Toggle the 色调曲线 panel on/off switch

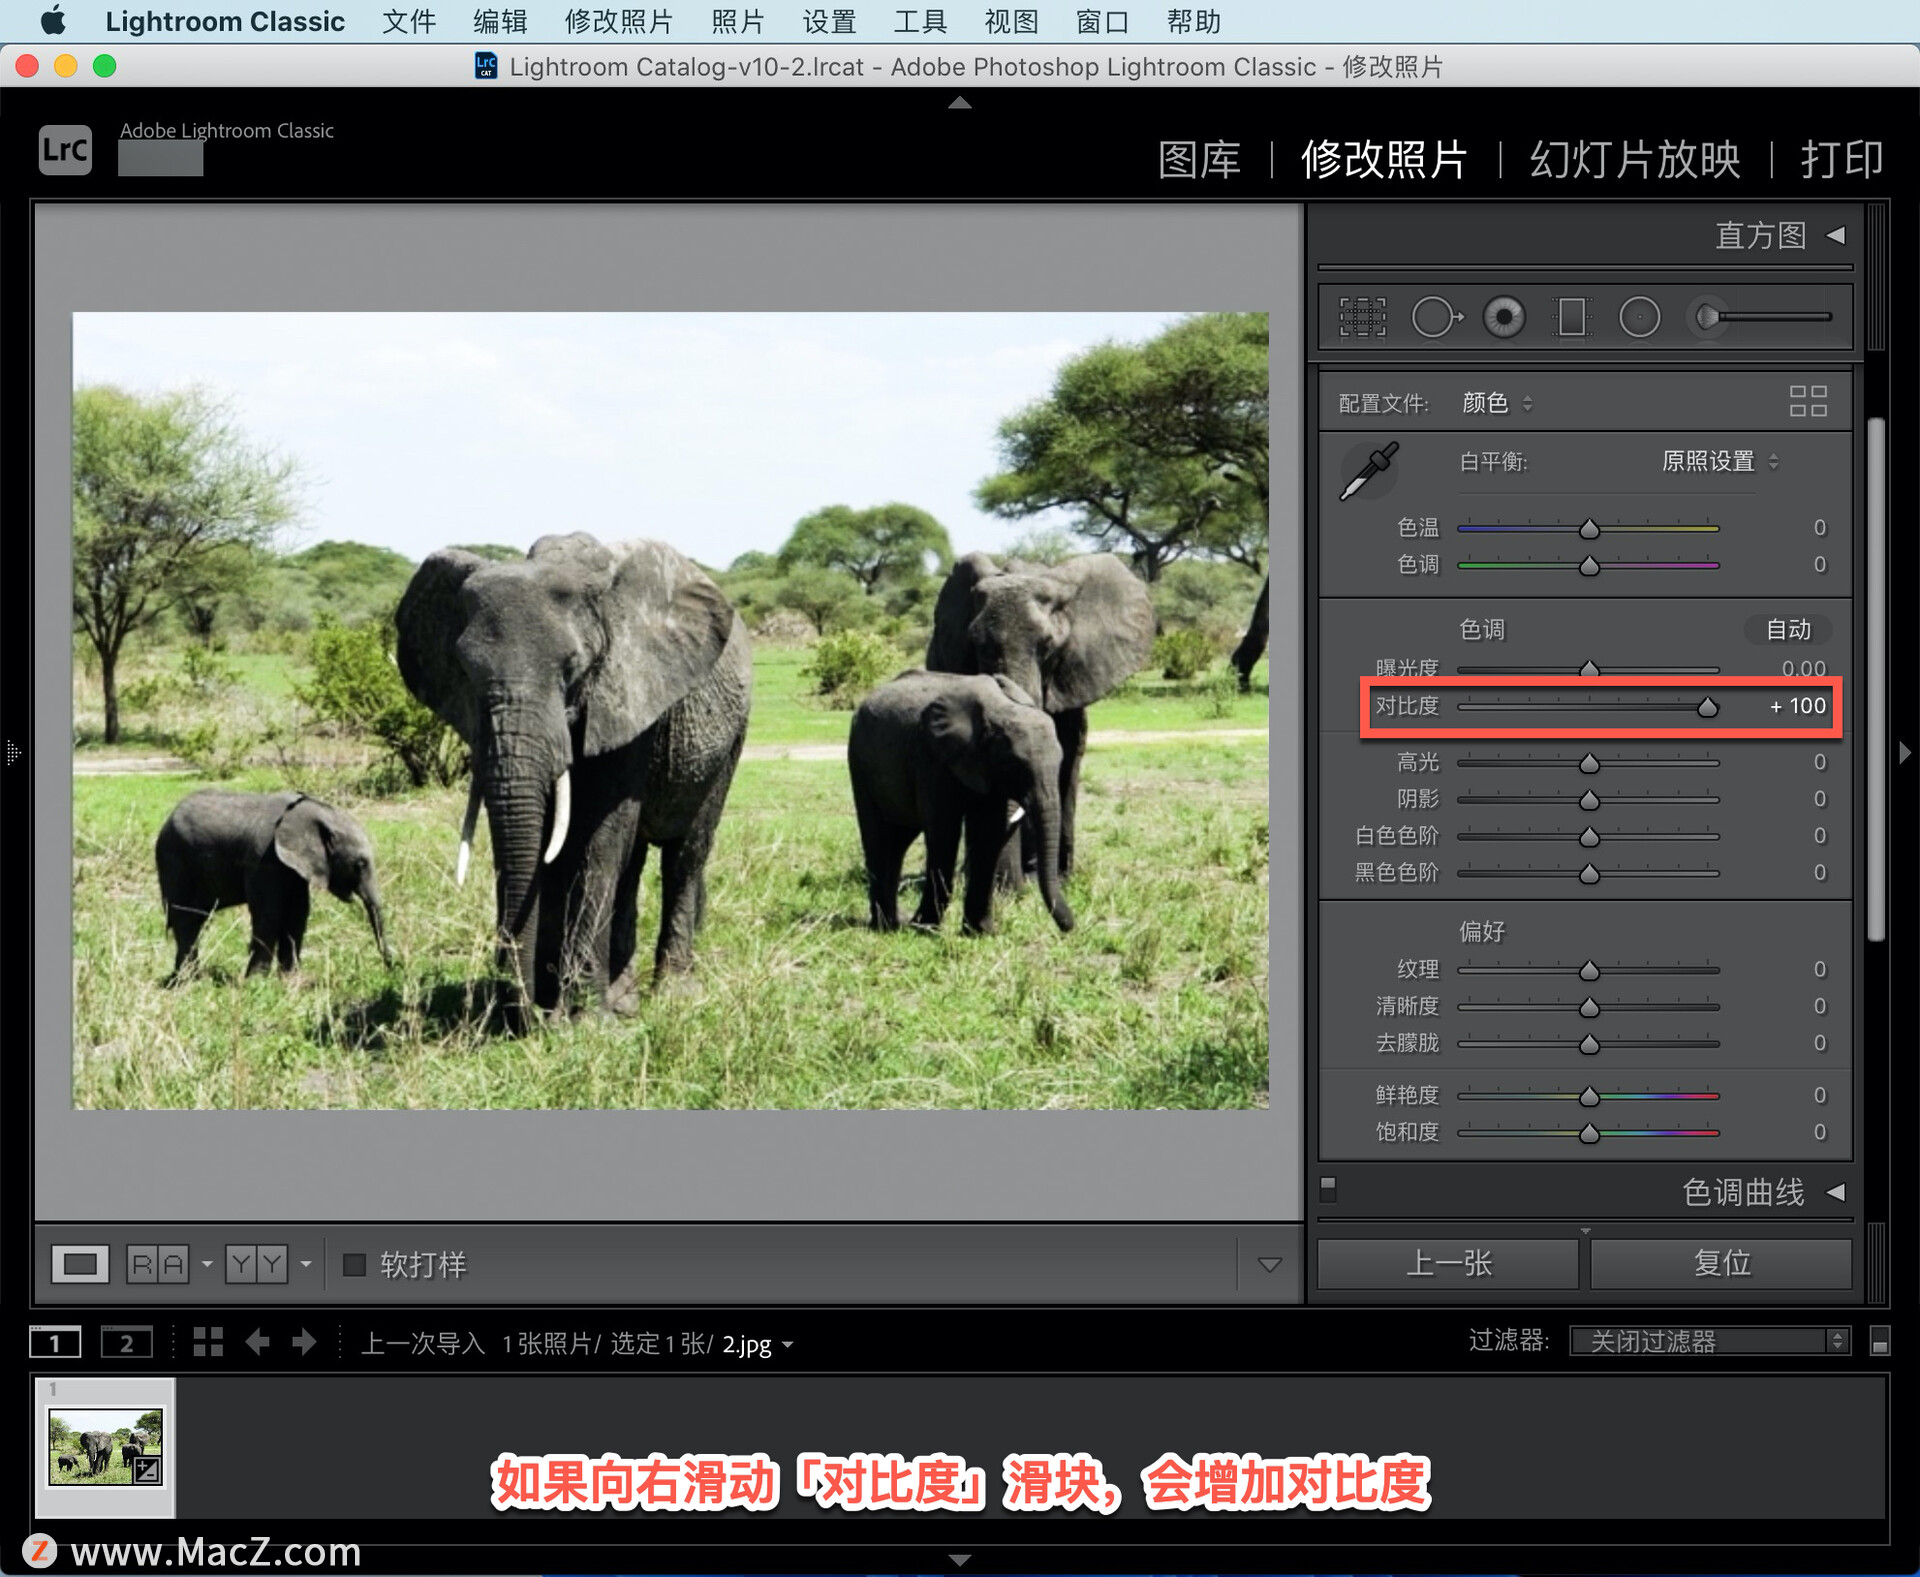(x=1328, y=1187)
